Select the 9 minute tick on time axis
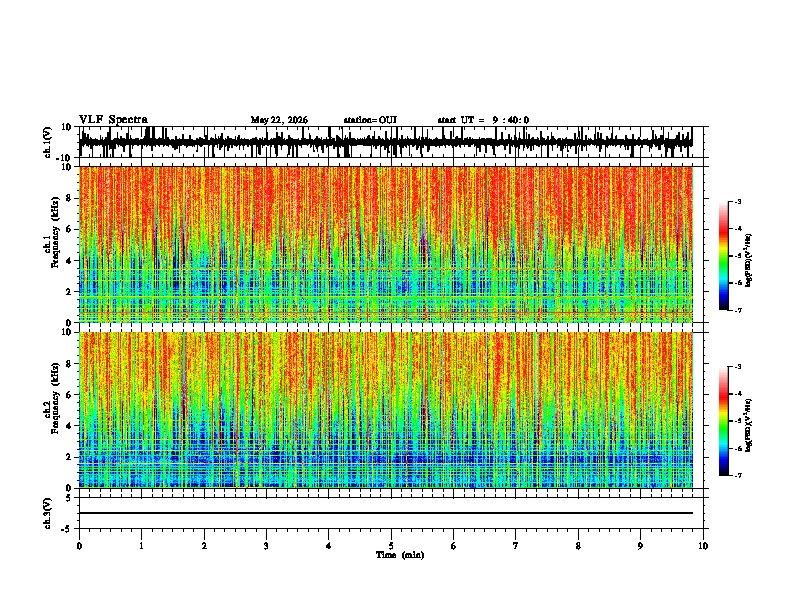The height and width of the screenshot is (612, 792). [640, 546]
